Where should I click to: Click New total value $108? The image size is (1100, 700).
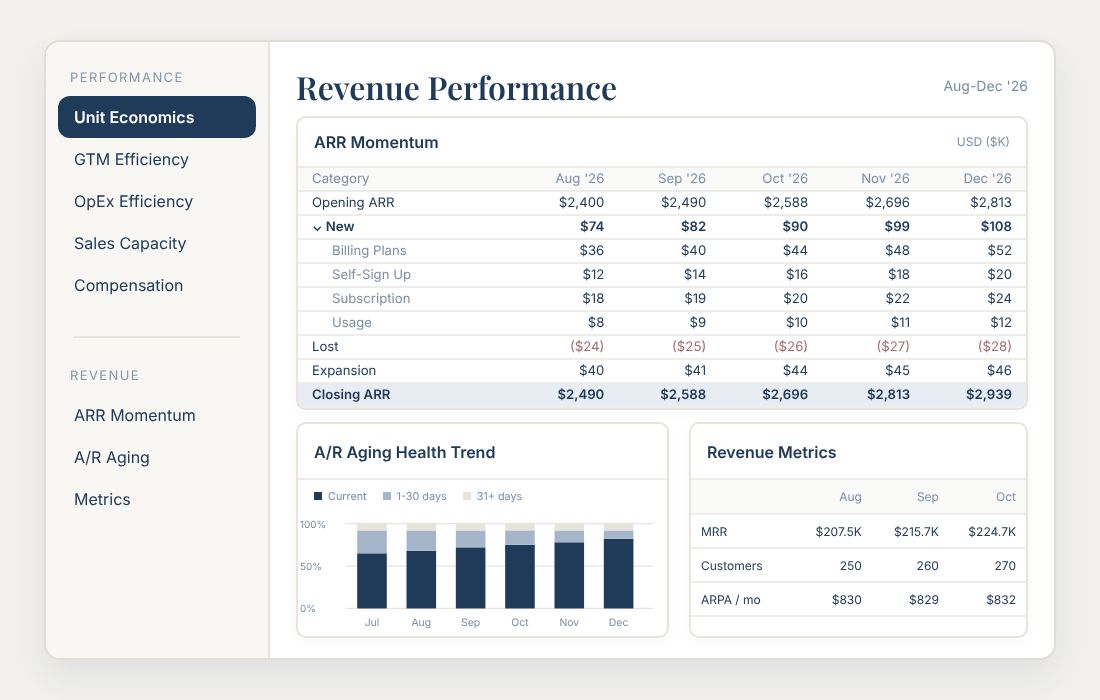996,227
